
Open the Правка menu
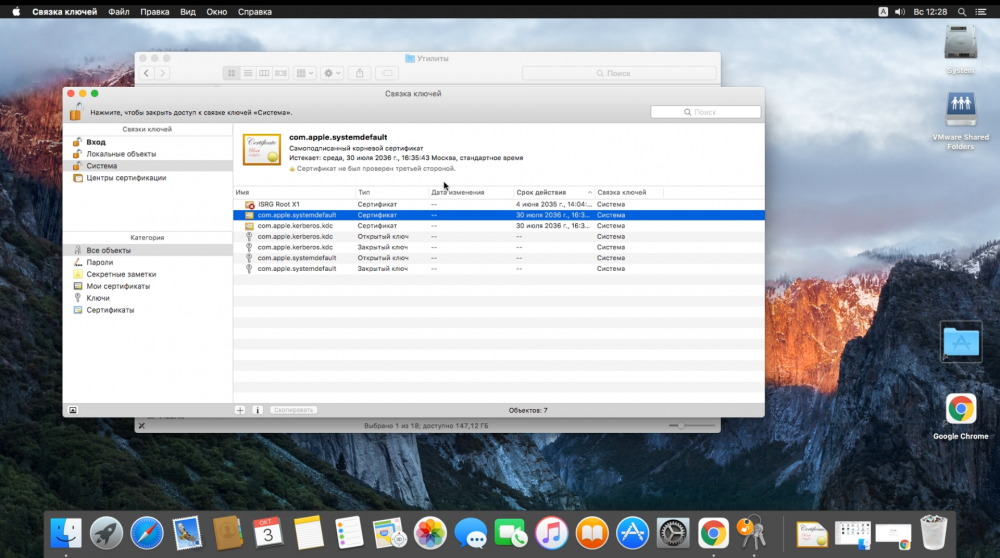pyautogui.click(x=154, y=11)
